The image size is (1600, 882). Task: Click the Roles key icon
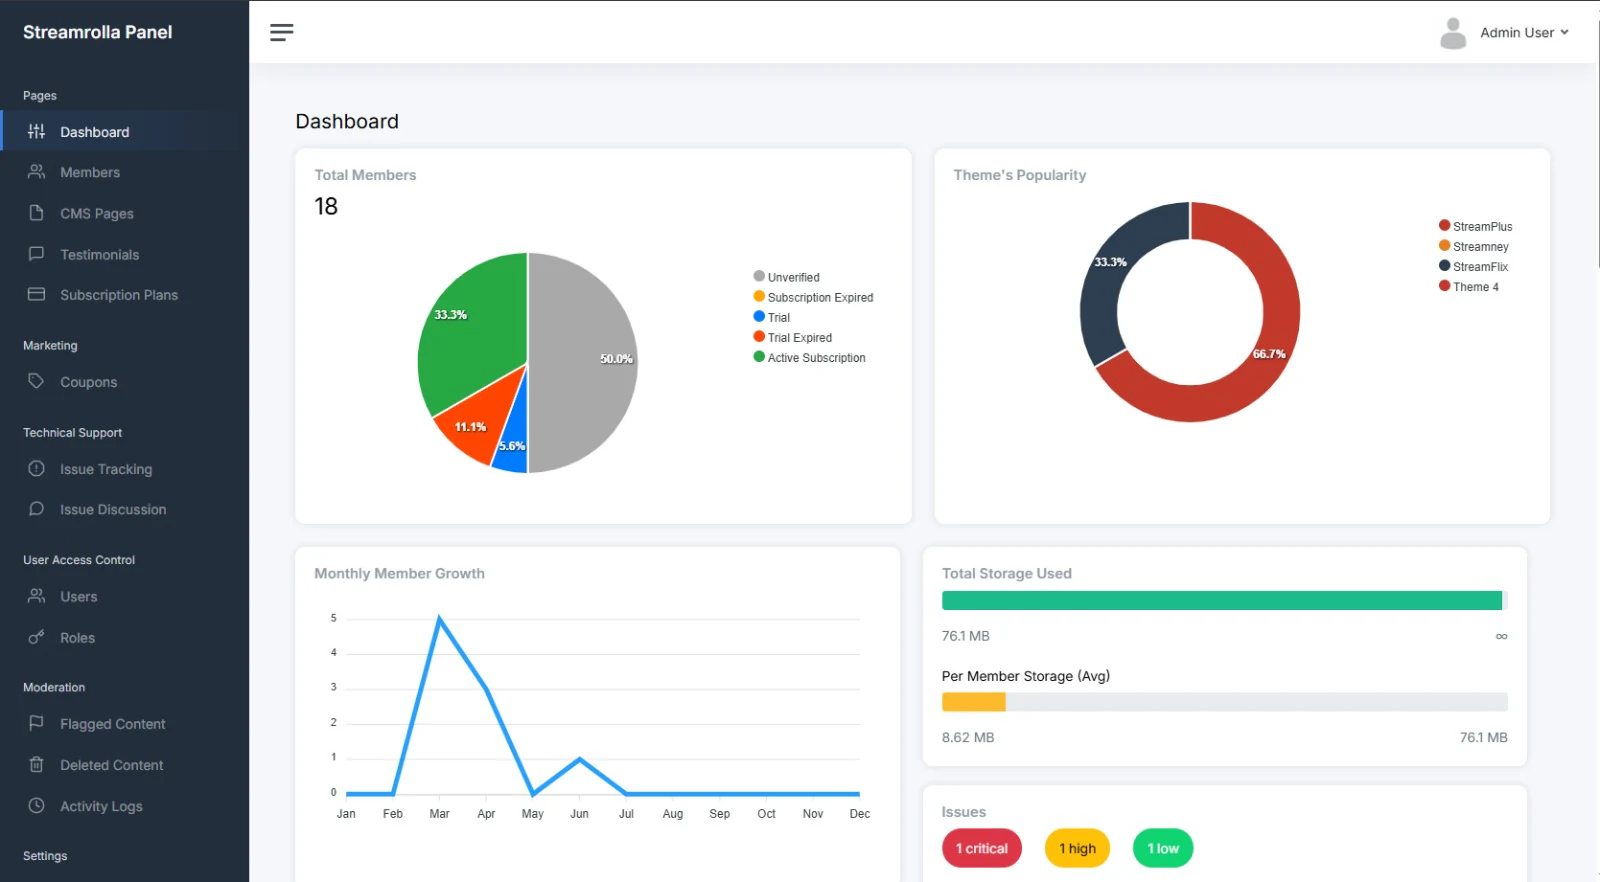pyautogui.click(x=37, y=637)
